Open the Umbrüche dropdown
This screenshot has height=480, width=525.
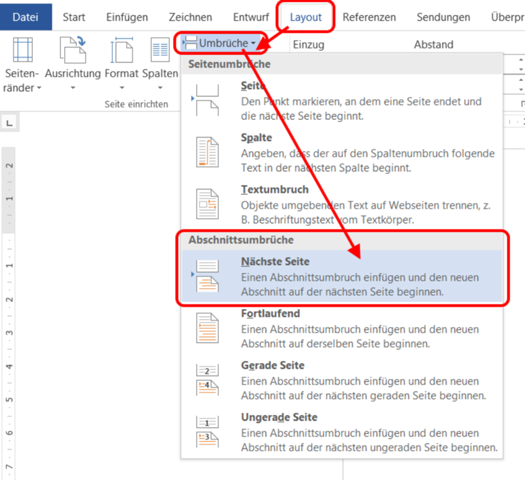pyautogui.click(x=221, y=43)
